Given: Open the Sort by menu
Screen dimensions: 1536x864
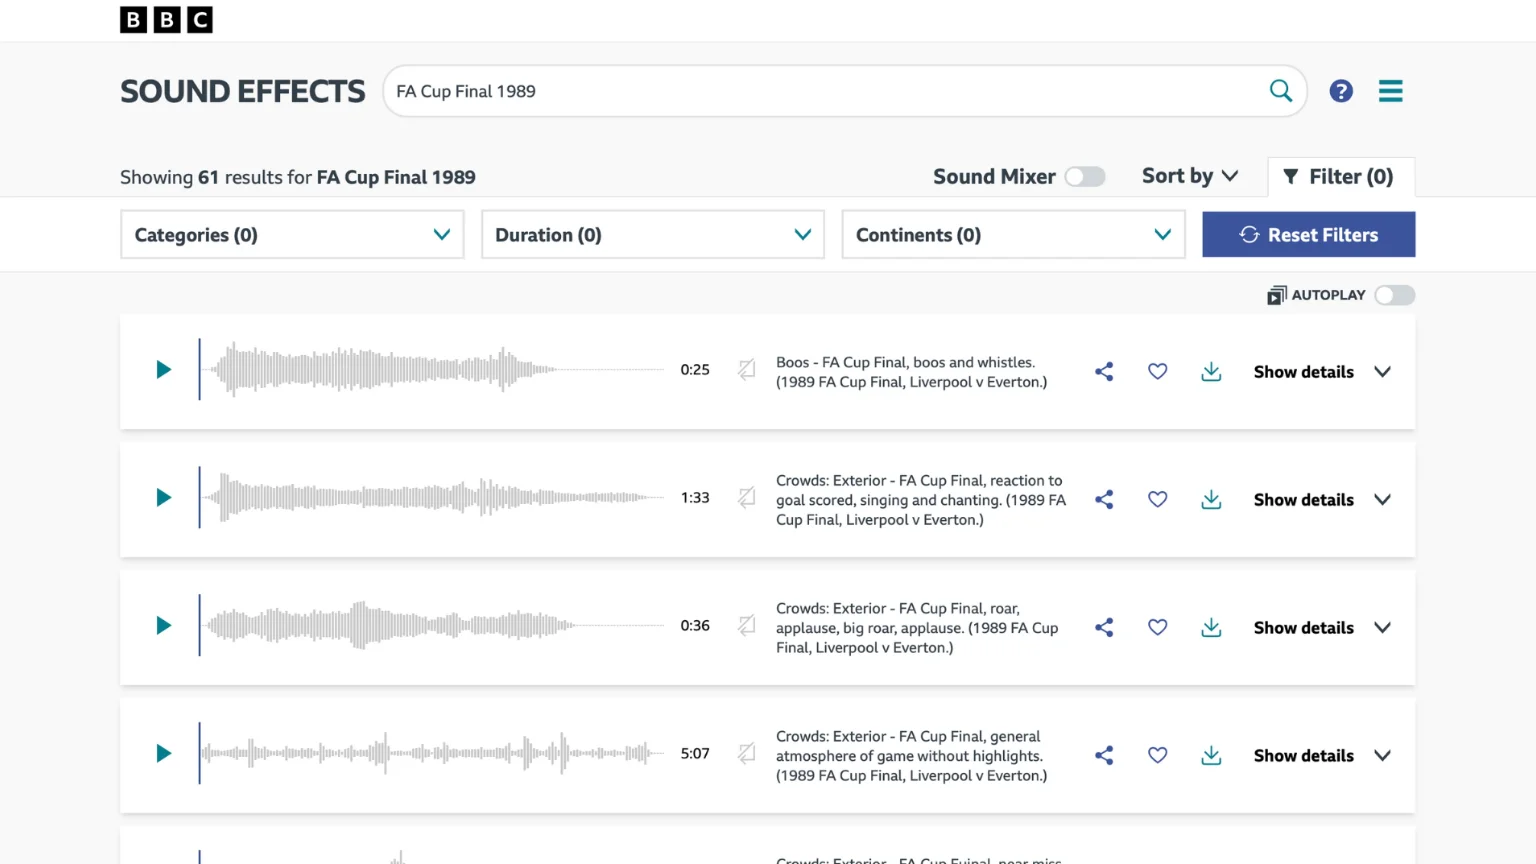Looking at the screenshot, I should (1190, 177).
